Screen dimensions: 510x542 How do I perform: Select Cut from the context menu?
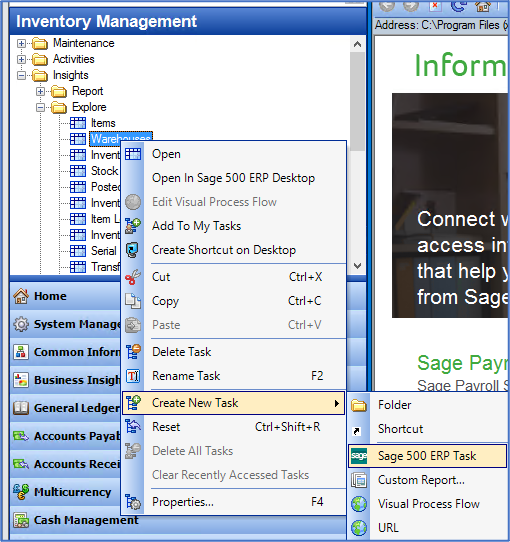(234, 277)
